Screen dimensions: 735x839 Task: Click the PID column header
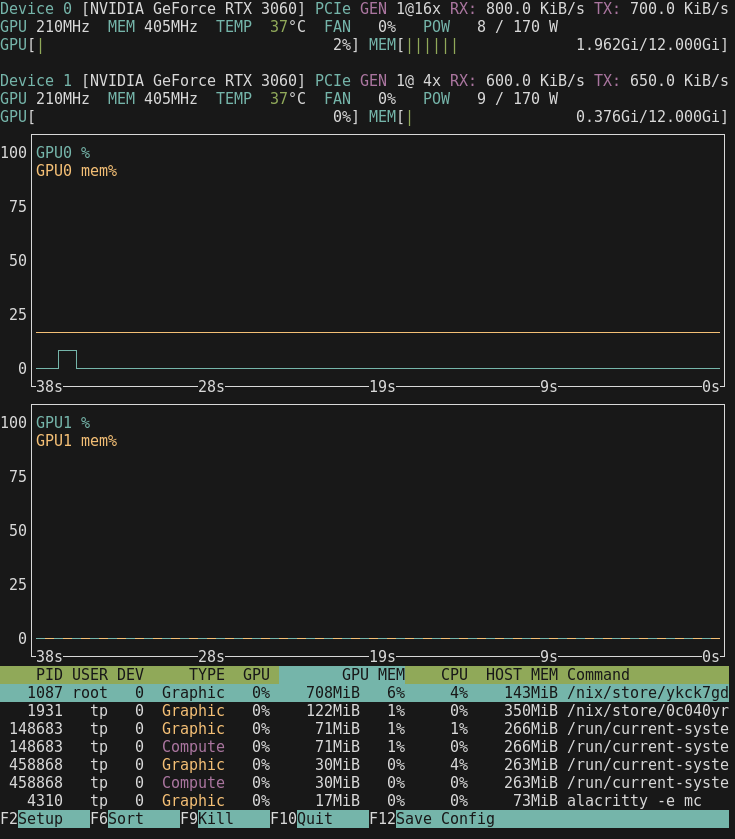coord(49,674)
